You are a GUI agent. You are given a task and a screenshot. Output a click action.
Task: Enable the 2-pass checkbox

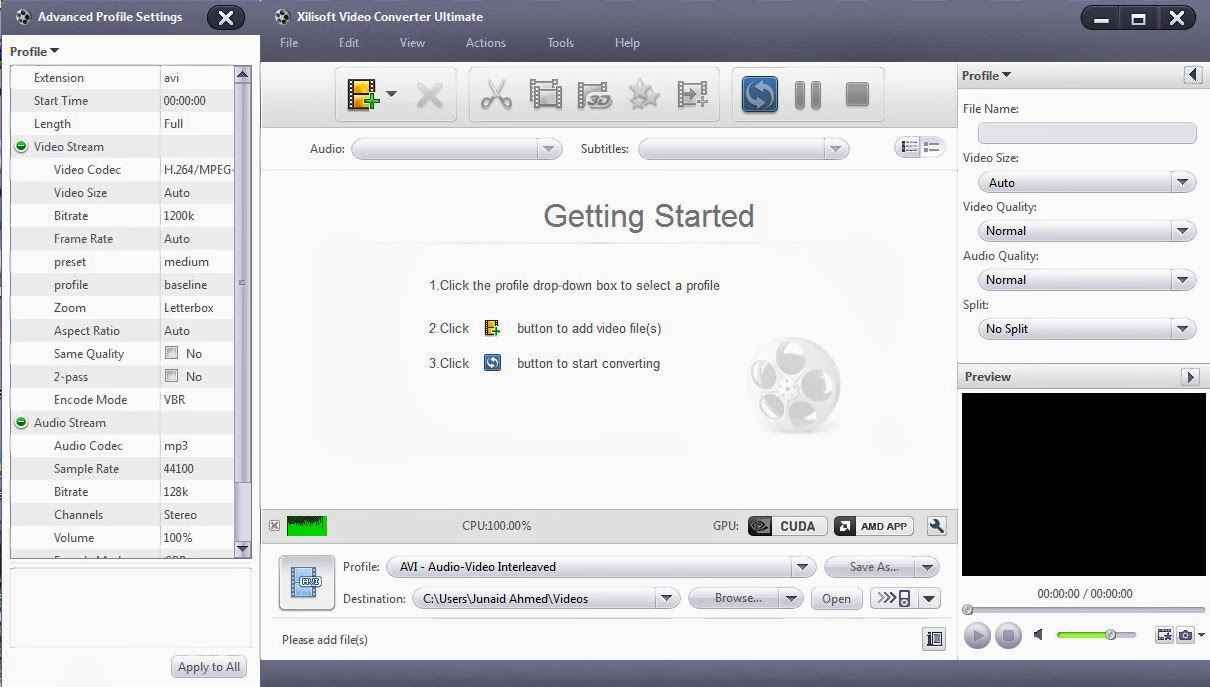[171, 376]
